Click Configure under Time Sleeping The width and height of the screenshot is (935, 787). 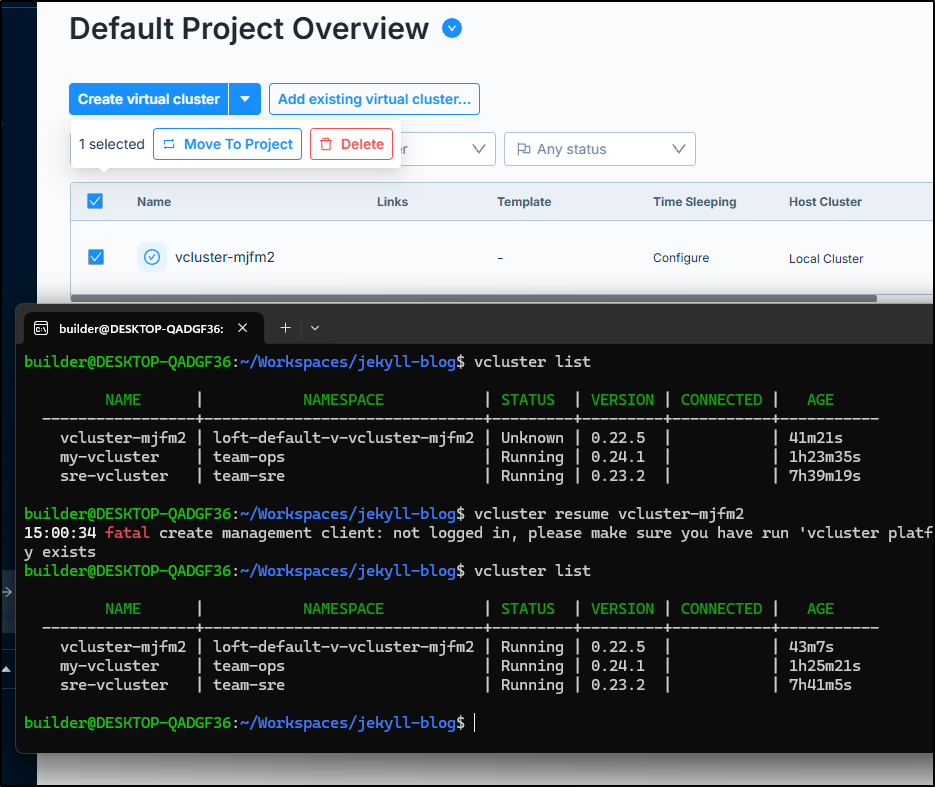(x=681, y=258)
